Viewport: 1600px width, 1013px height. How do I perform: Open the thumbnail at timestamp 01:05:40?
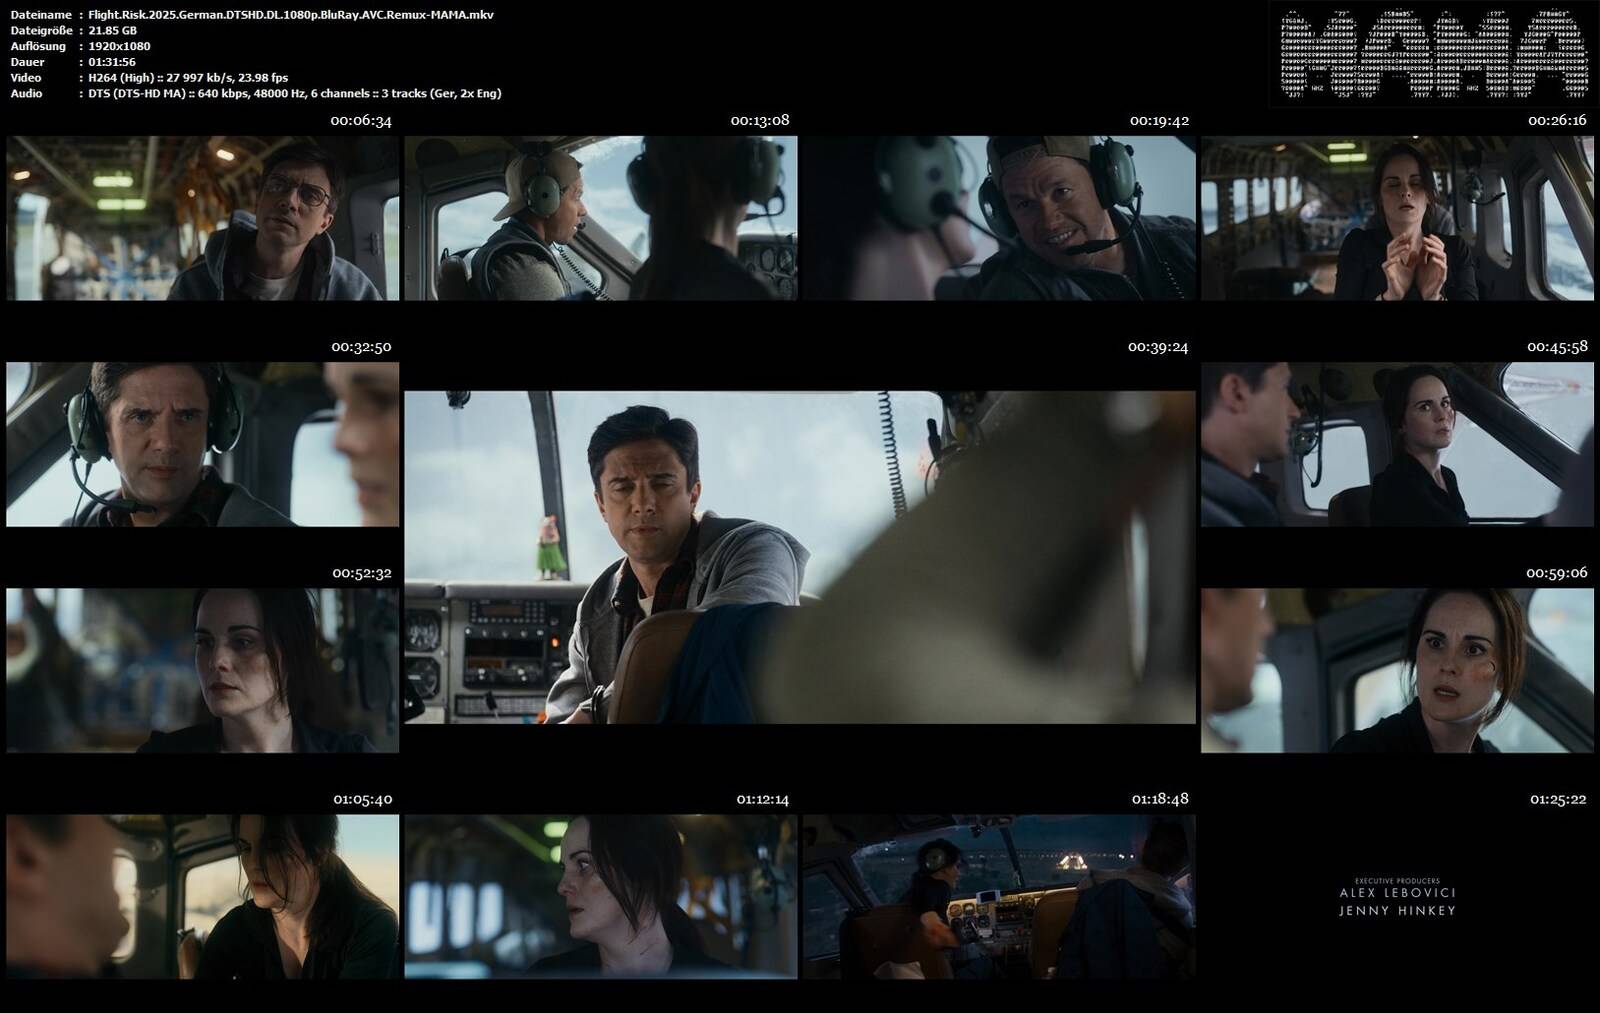click(x=202, y=897)
